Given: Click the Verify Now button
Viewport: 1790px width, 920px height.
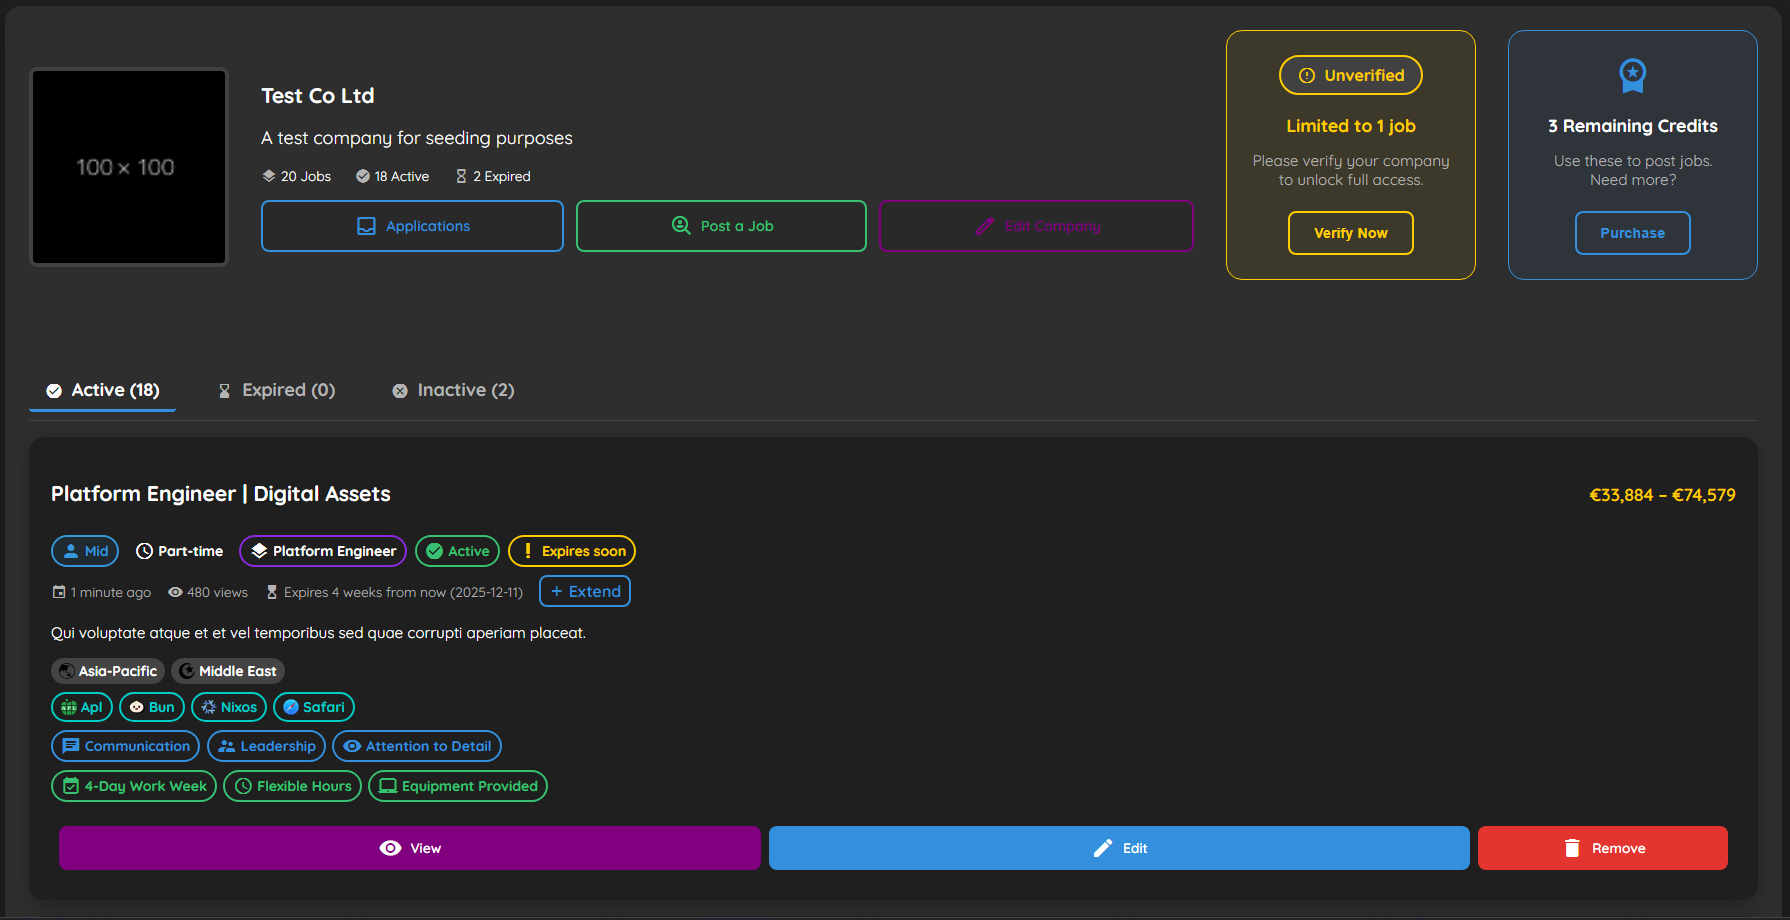Looking at the screenshot, I should [x=1350, y=233].
